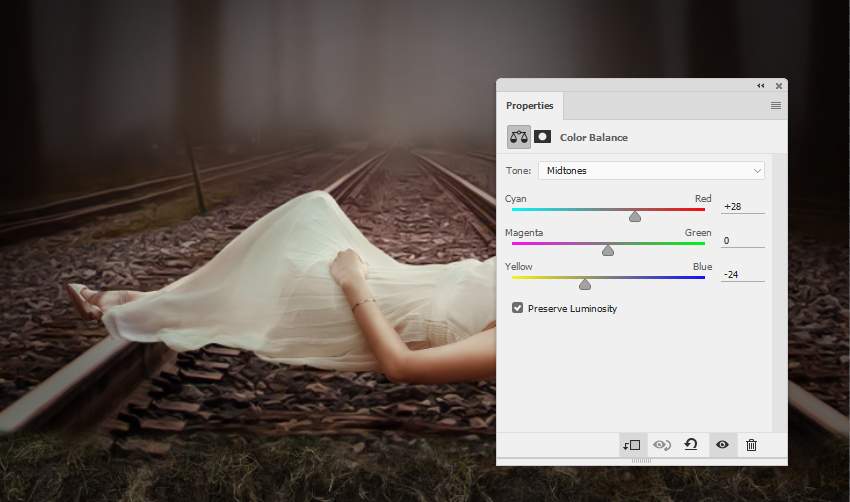Select the layer mask icon

pyautogui.click(x=543, y=137)
